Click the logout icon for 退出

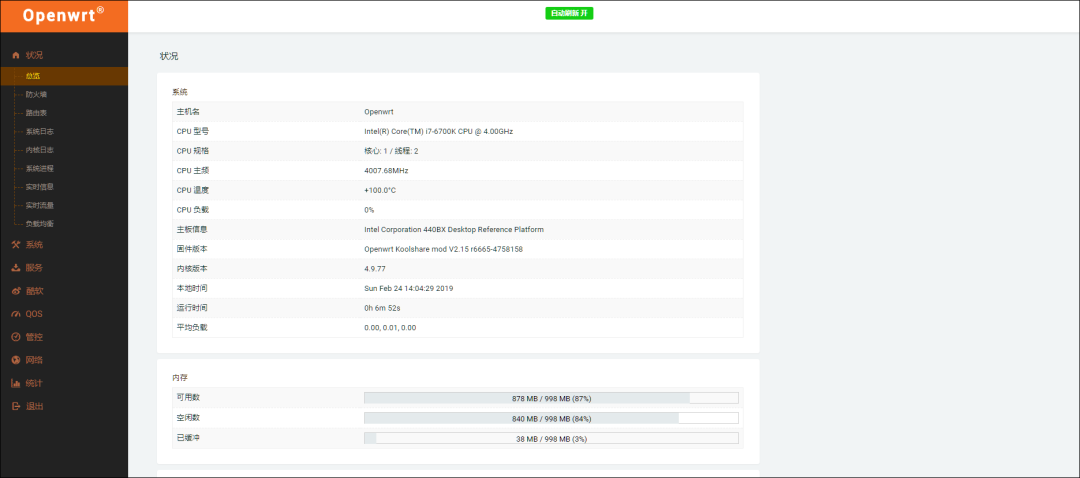pyautogui.click(x=15, y=406)
